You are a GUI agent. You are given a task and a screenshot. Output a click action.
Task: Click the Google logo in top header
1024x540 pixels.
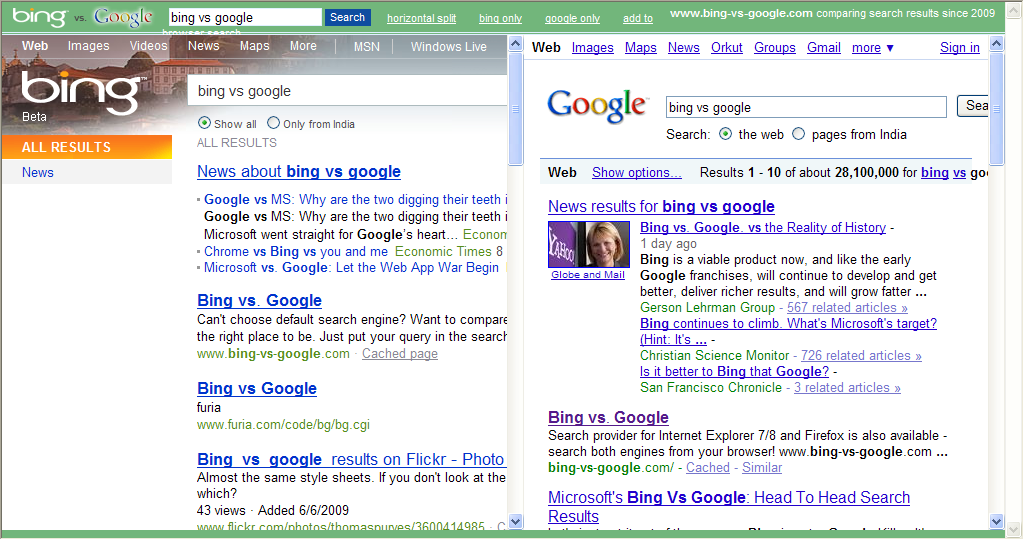(x=123, y=17)
